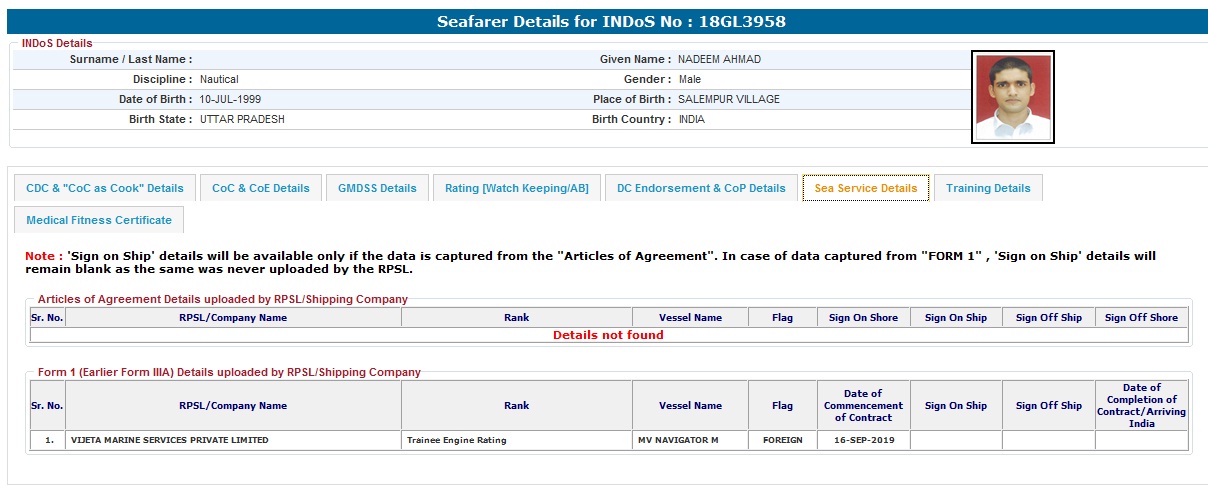Screen dimensions: 1208x487
Task: Open the CDC & "CoC as Cook" Details tab
Action: 105,188
